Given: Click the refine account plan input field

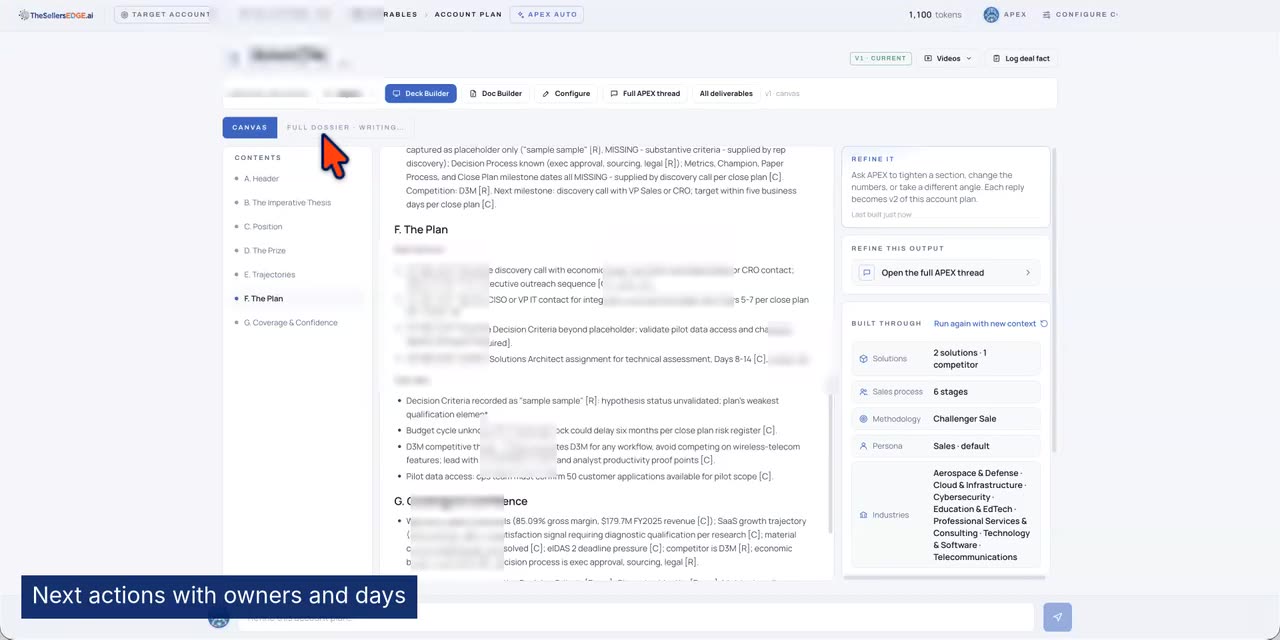Looking at the screenshot, I should point(636,617).
